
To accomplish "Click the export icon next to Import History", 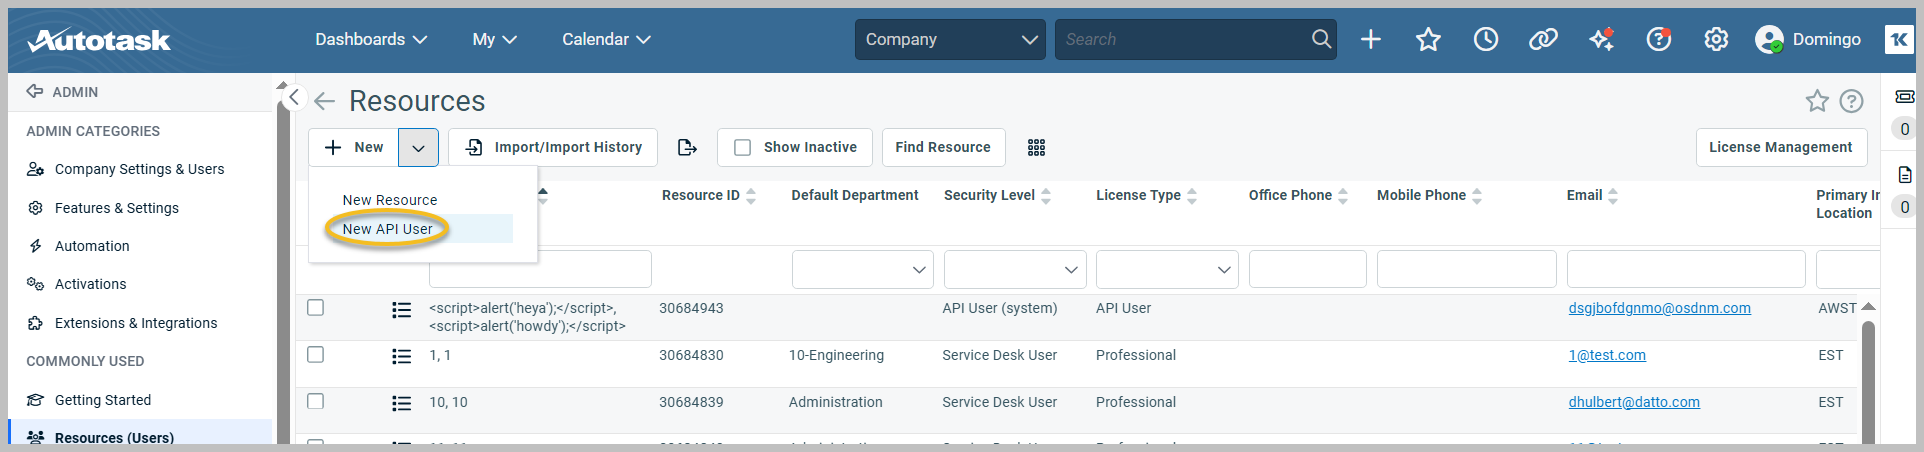I will 687,147.
